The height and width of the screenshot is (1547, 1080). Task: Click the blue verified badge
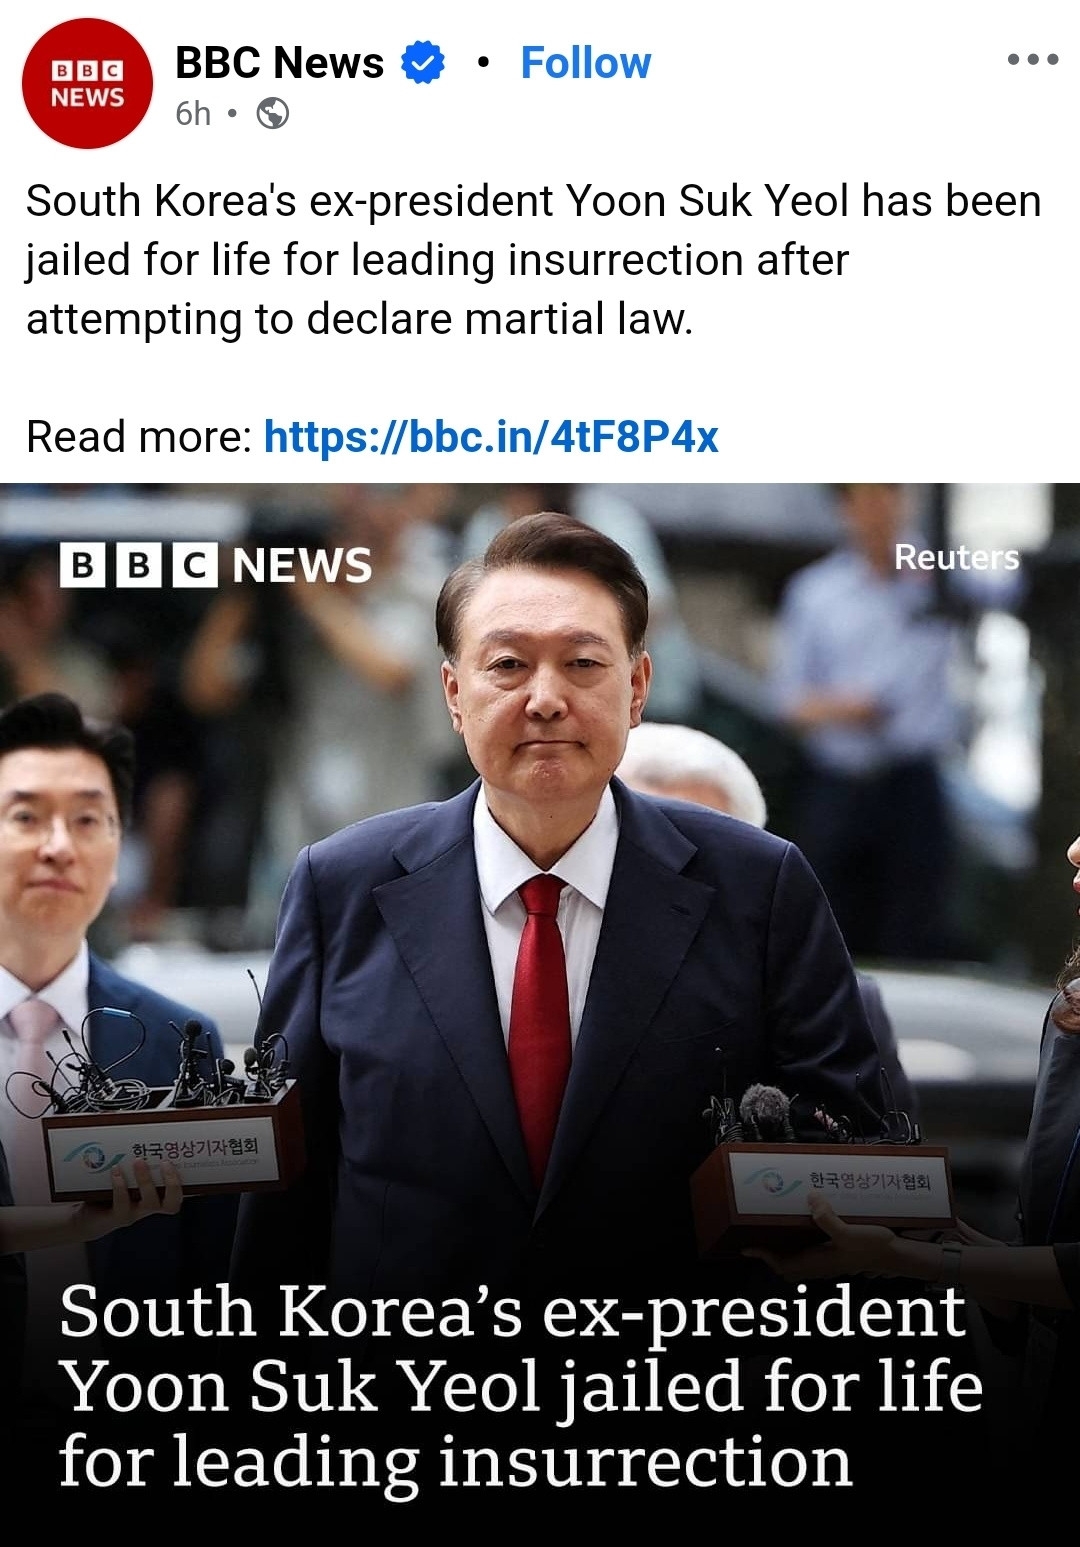(423, 63)
